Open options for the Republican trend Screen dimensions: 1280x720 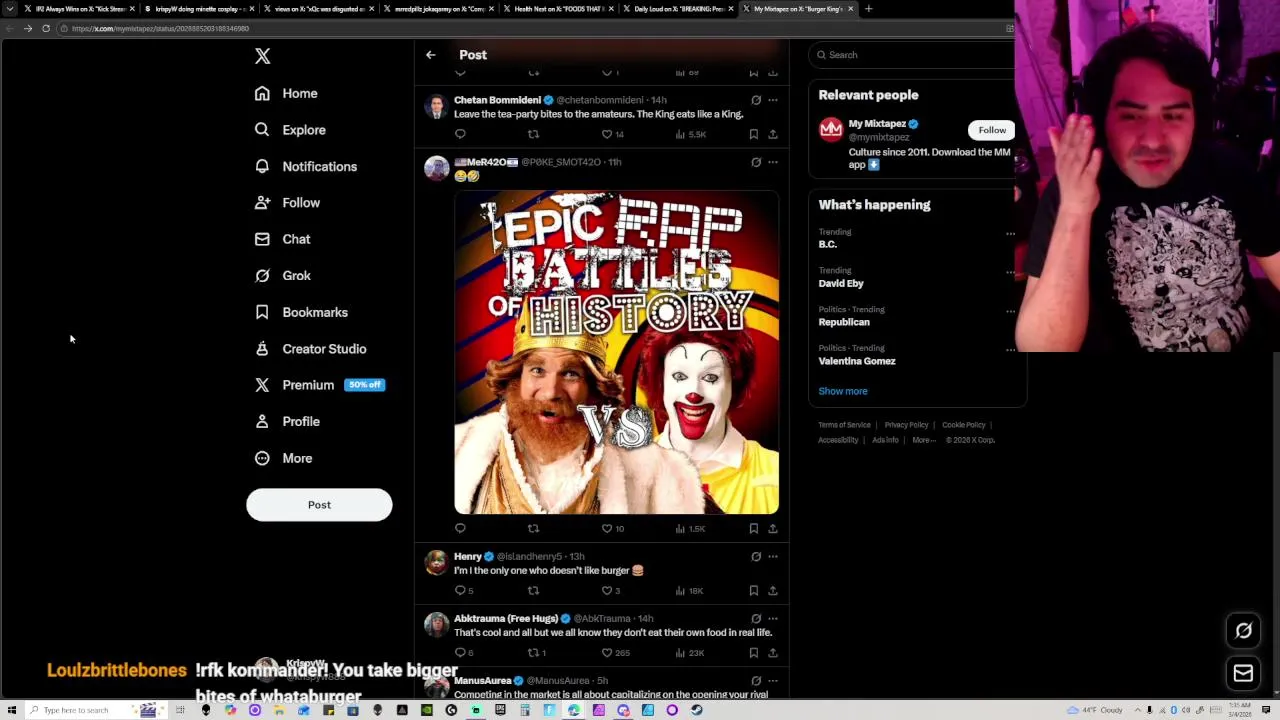(1010, 311)
